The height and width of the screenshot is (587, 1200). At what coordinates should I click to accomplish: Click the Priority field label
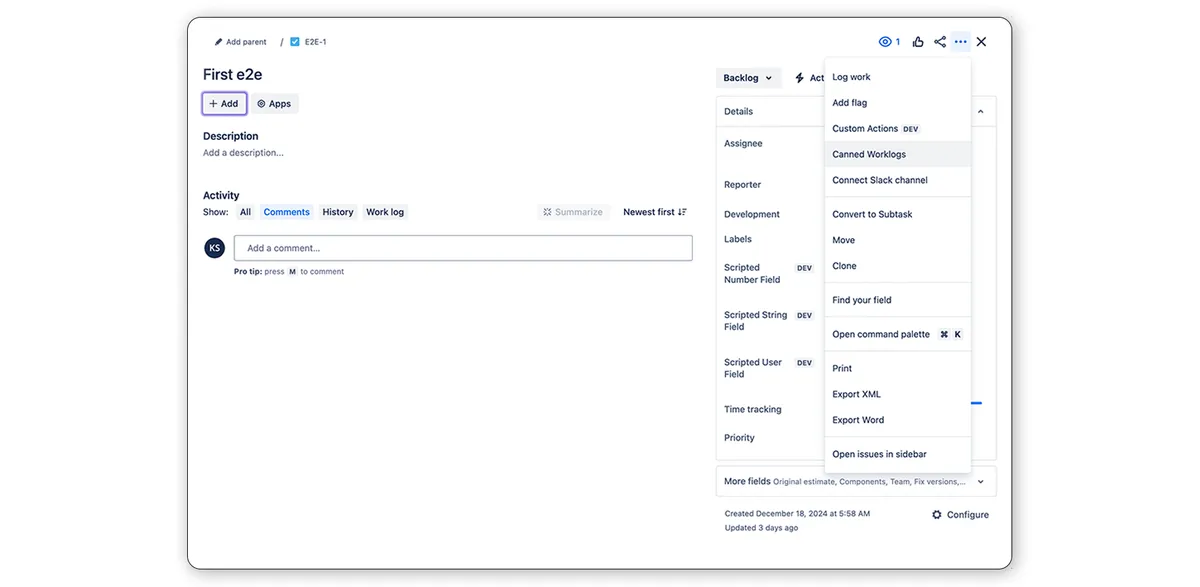point(739,438)
